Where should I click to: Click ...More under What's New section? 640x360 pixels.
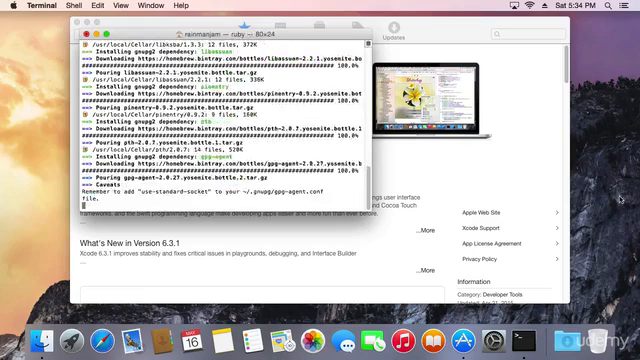tap(425, 271)
